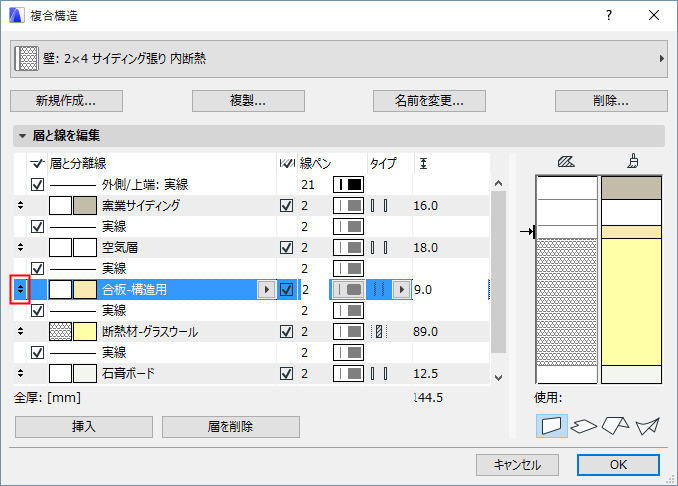Open building material popup for 合板-構造用
678x486 pixels.
266,289
